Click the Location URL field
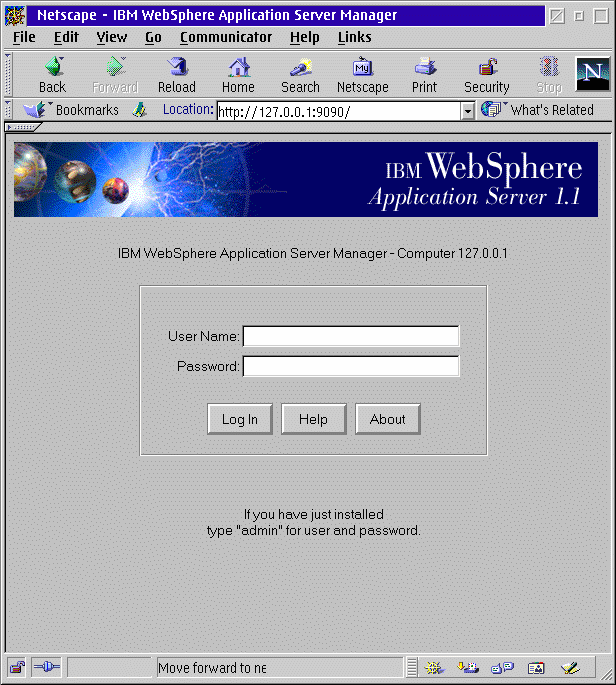 [339, 111]
